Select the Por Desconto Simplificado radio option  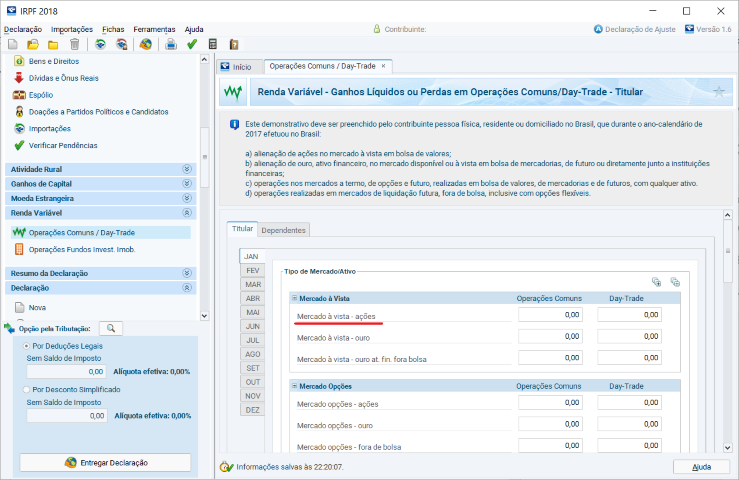click(26, 389)
